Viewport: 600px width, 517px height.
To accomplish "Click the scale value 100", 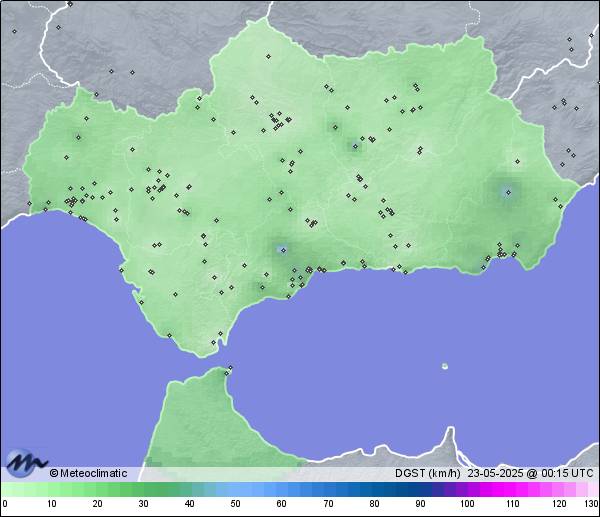I will point(467,504).
